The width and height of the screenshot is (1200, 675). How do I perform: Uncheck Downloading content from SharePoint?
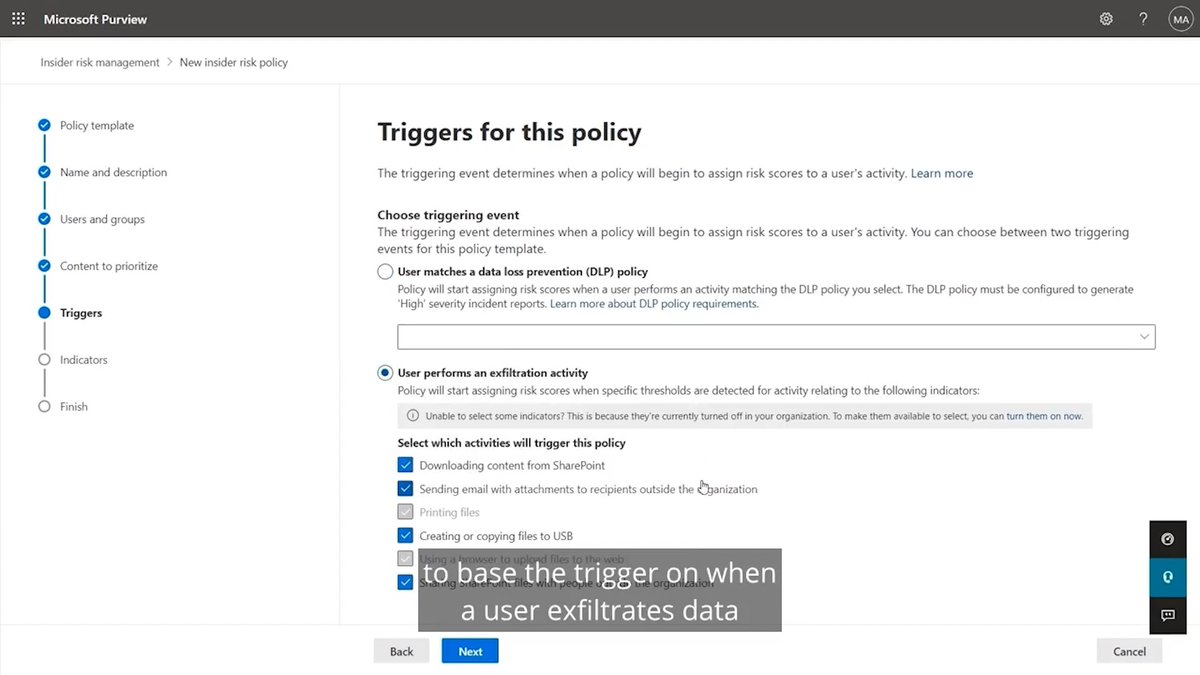click(405, 464)
